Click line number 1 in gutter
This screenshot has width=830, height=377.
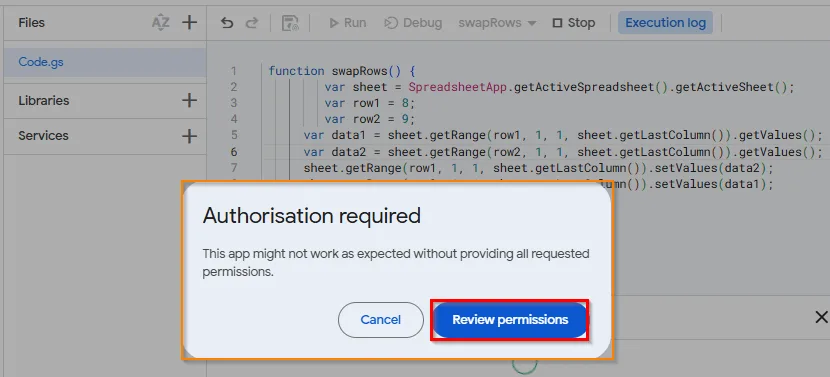[x=234, y=71]
